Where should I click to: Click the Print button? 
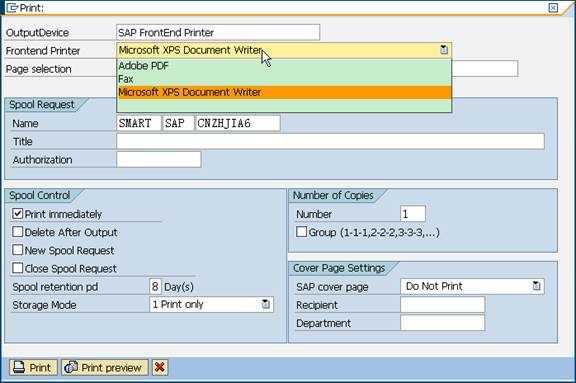point(33,368)
